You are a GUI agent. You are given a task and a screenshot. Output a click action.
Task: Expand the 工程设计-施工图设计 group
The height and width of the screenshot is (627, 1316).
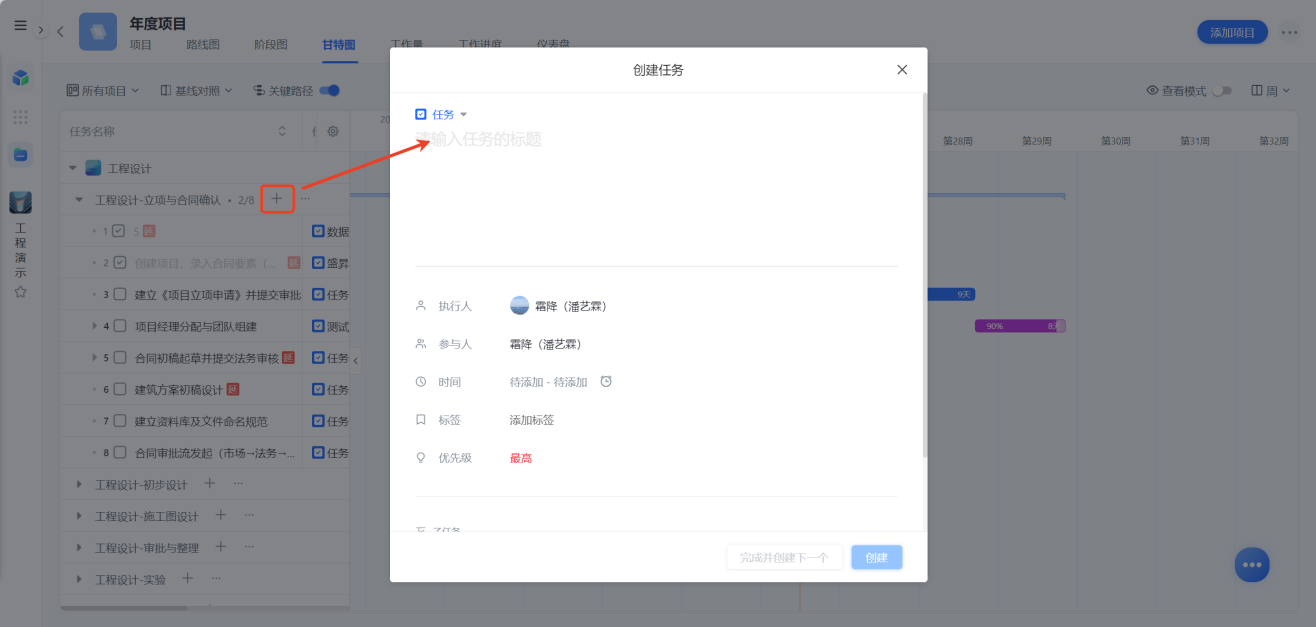click(80, 516)
